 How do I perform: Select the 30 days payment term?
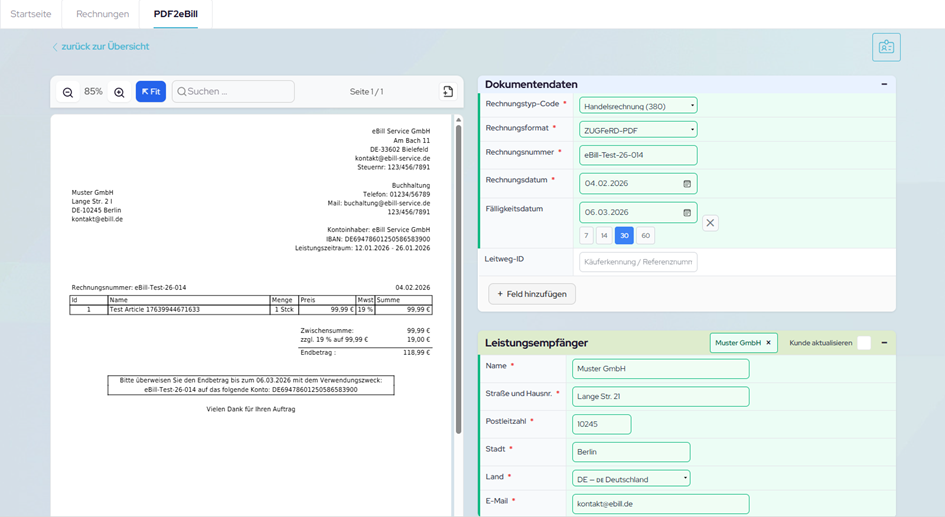pos(624,236)
